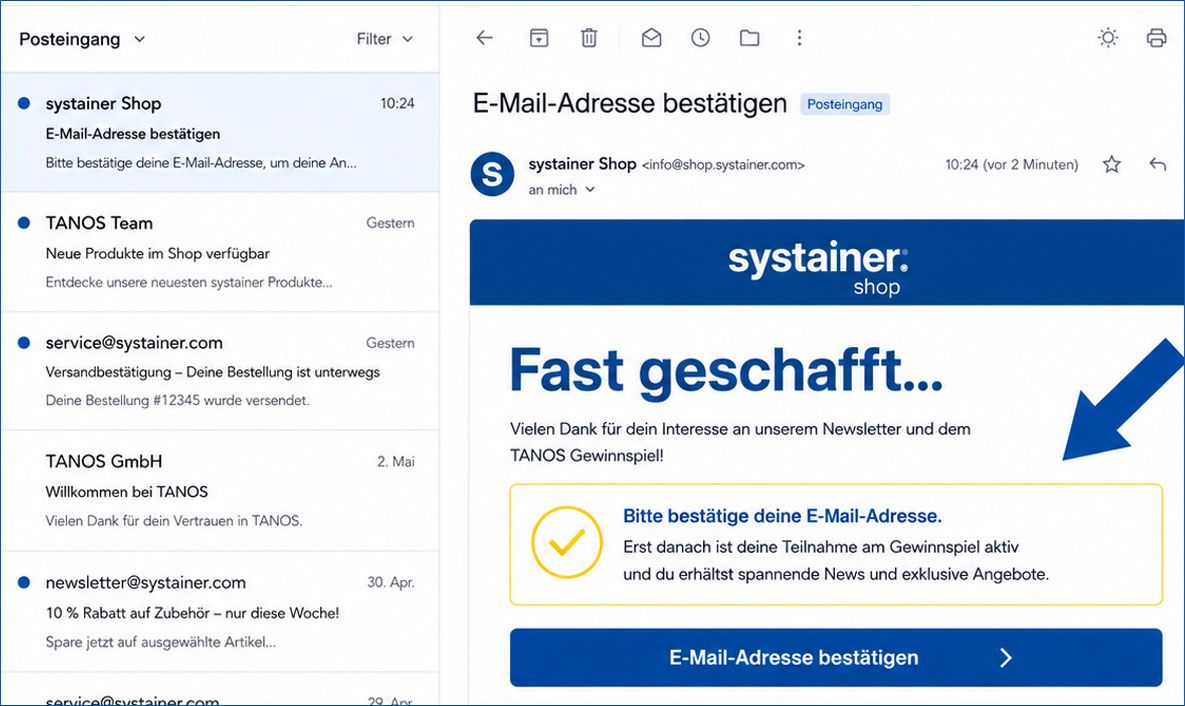The image size is (1185, 706).
Task: Click sender address info@shop.systainer.com
Action: pos(723,165)
